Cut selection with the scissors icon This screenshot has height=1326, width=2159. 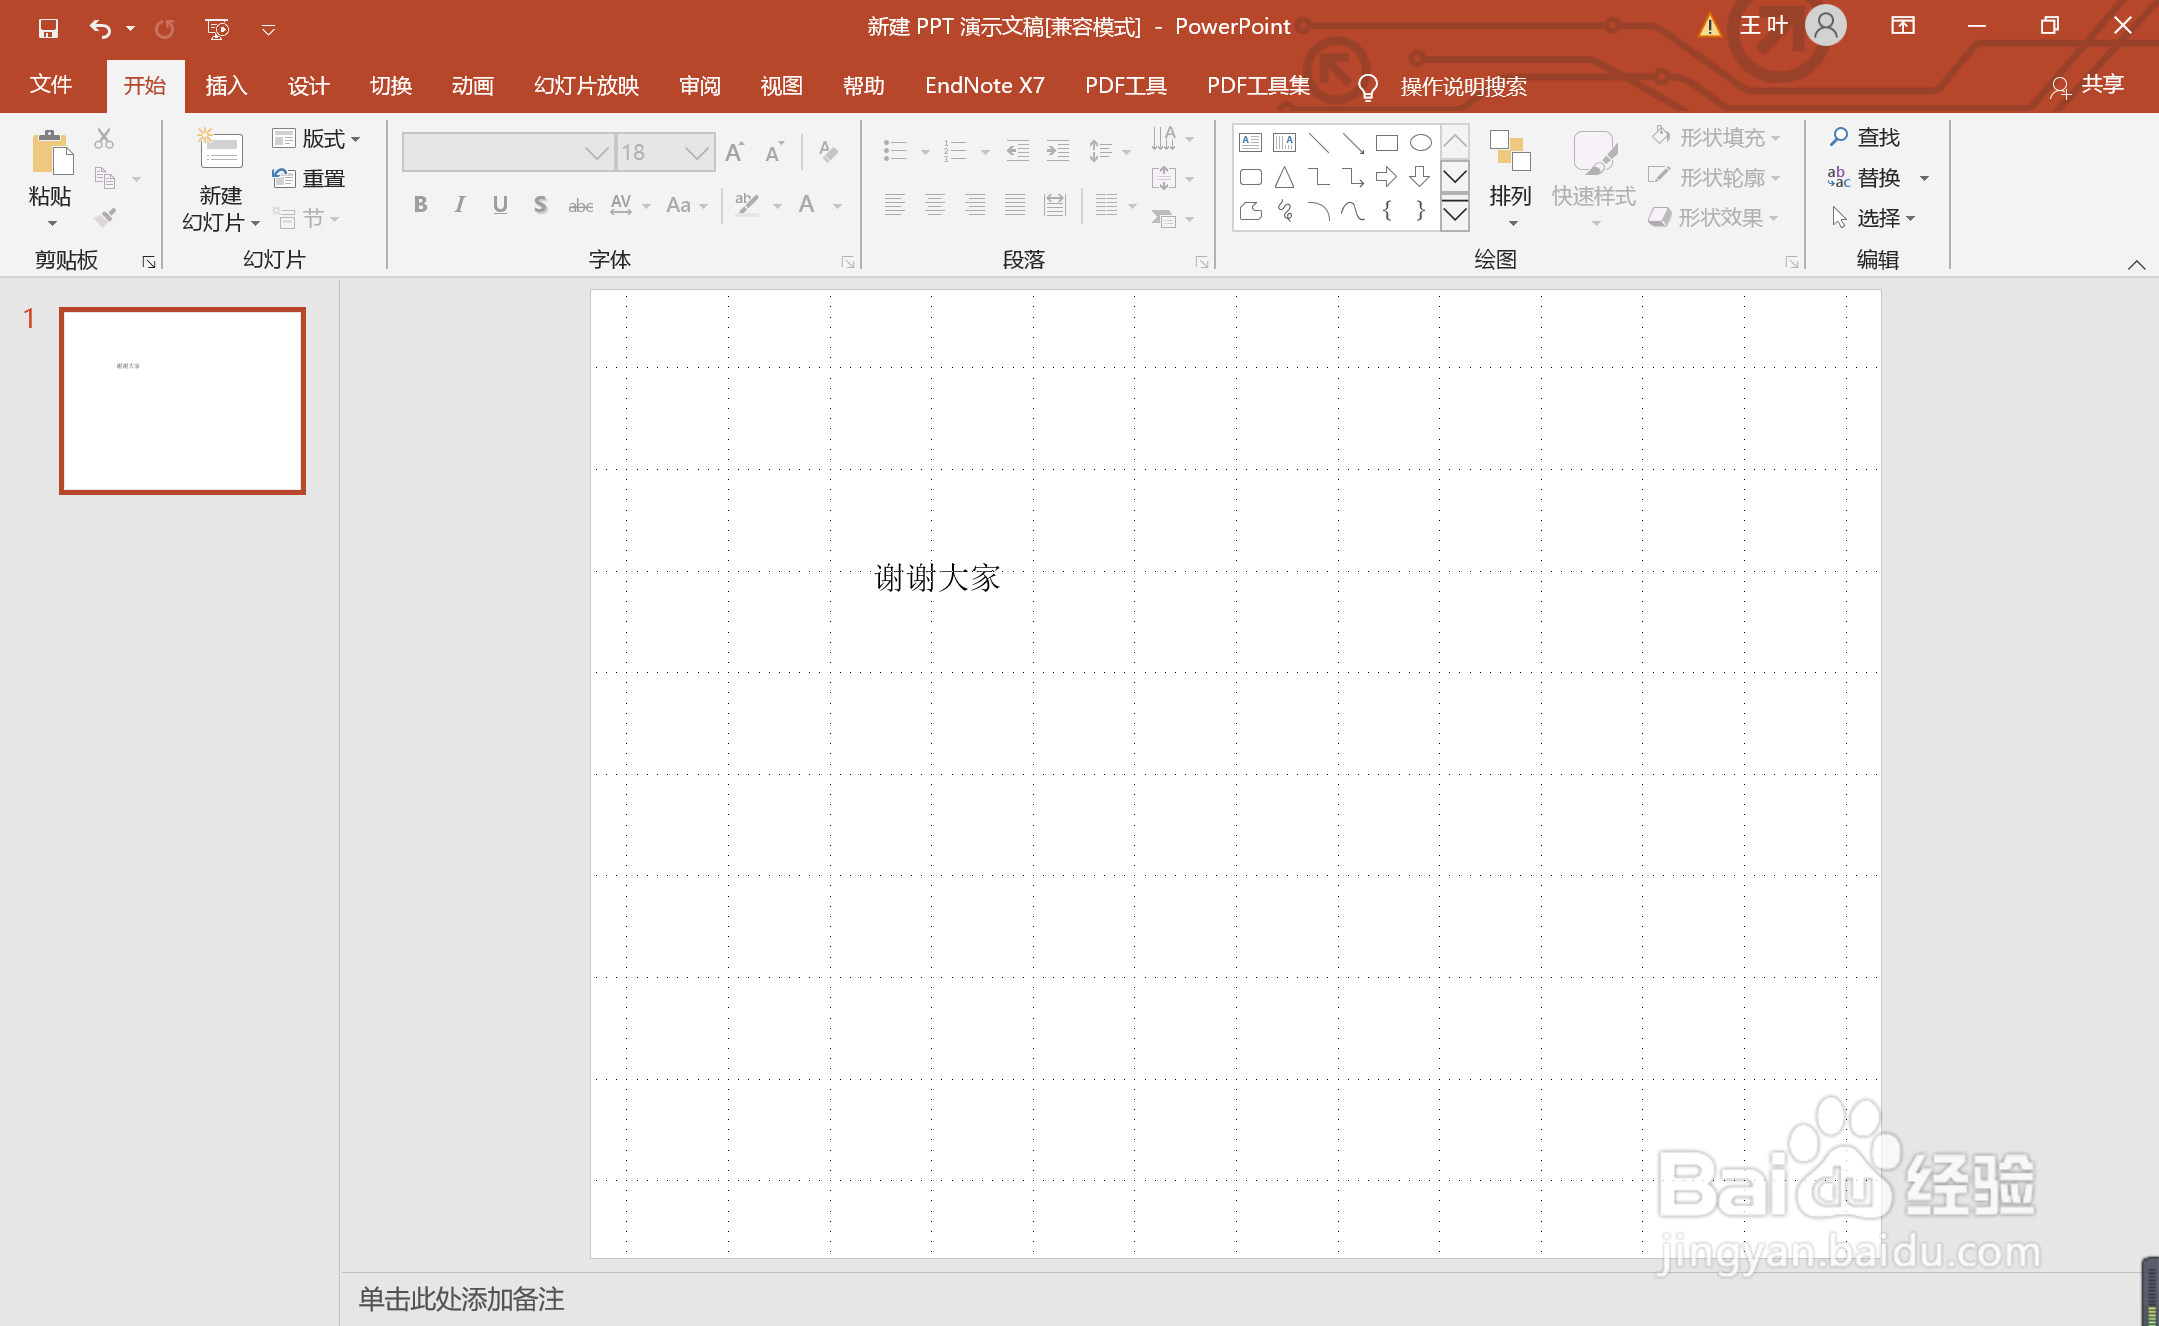pyautogui.click(x=104, y=139)
